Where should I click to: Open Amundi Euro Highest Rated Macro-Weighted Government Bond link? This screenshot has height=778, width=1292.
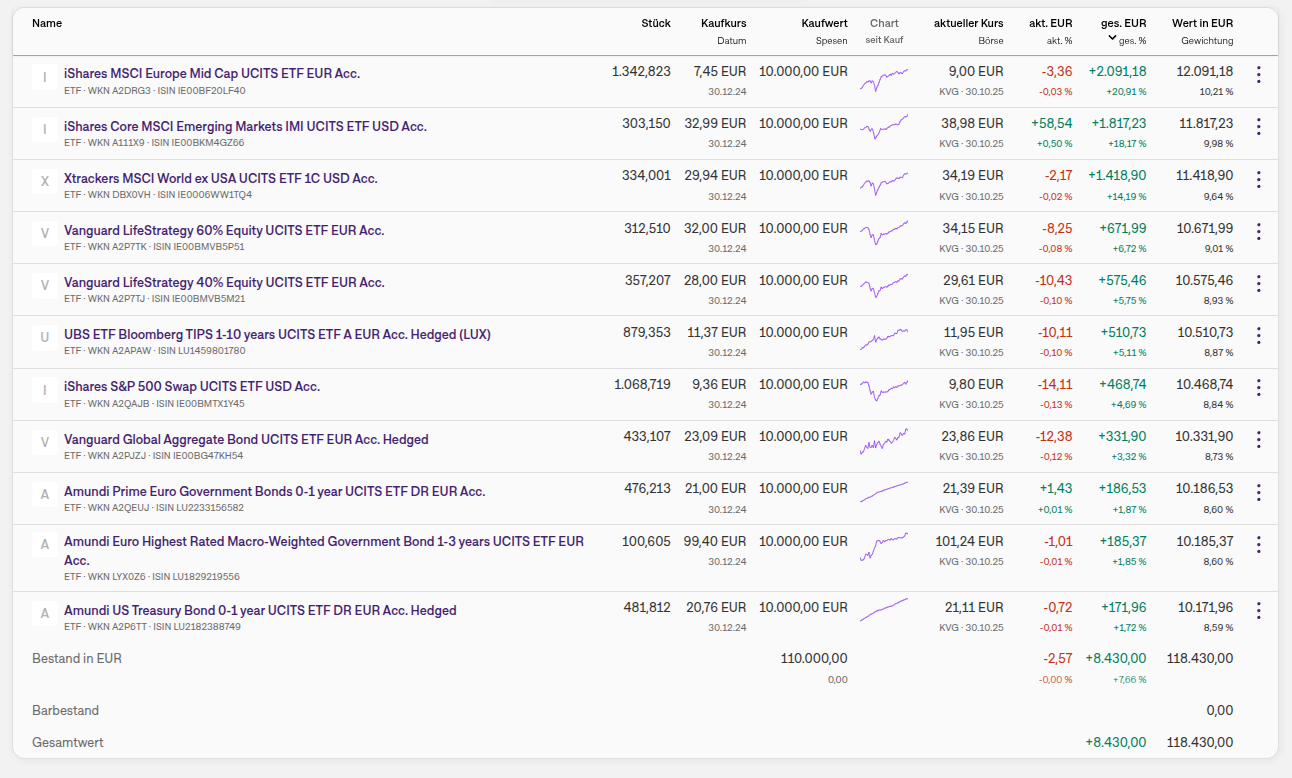pyautogui.click(x=324, y=542)
